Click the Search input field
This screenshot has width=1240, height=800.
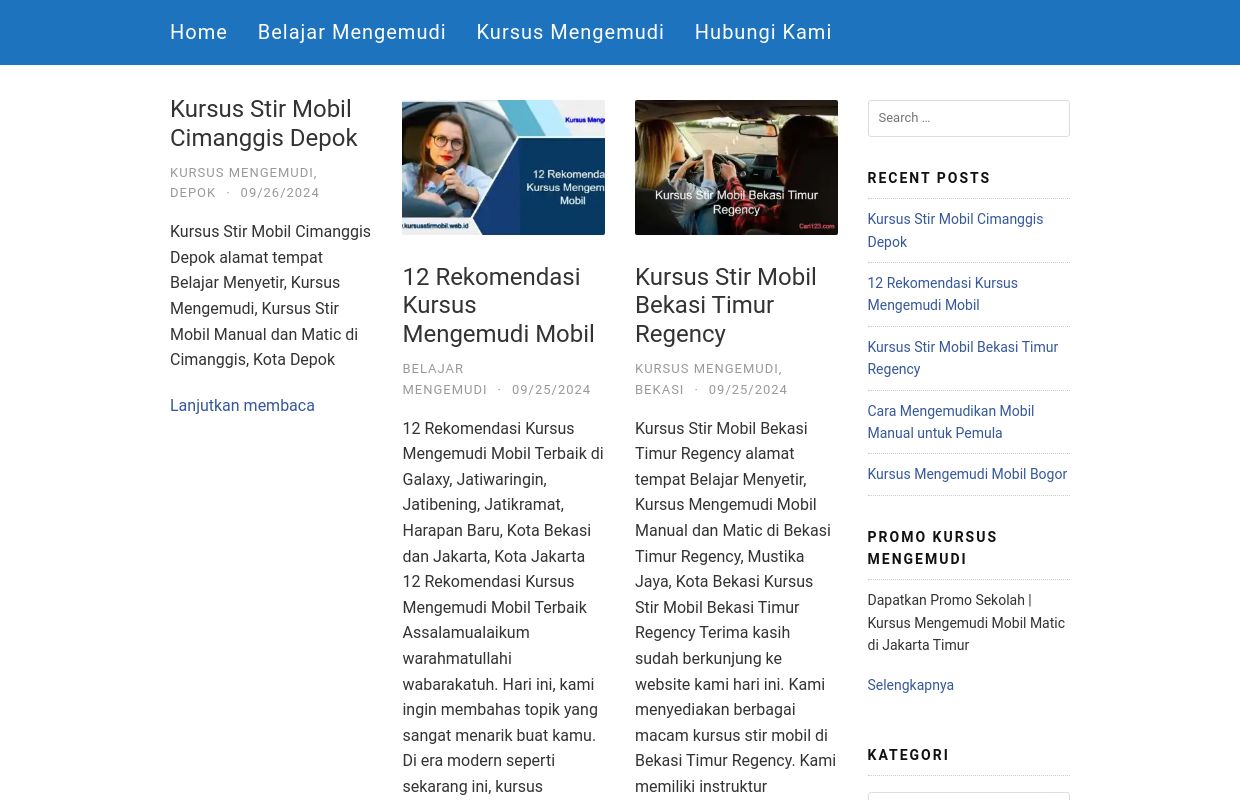coord(968,118)
